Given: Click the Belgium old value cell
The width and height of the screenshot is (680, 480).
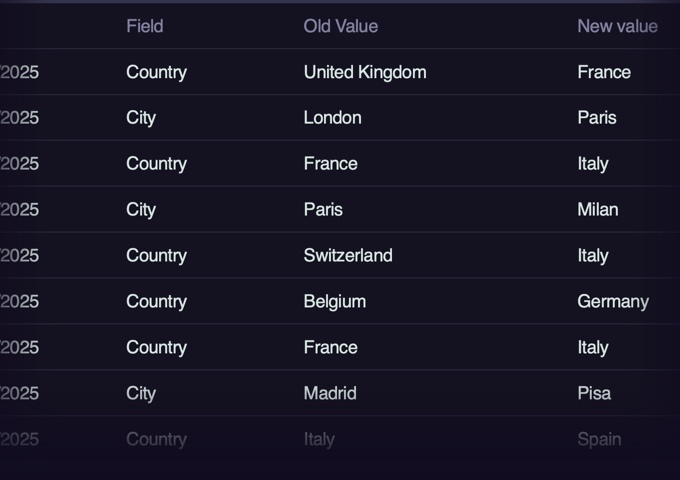Looking at the screenshot, I should click(x=334, y=302).
